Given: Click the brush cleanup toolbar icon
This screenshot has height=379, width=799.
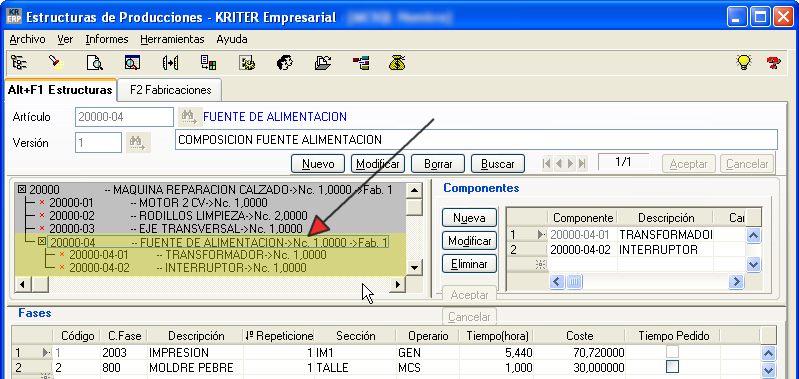Looking at the screenshot, I should click(56, 63).
